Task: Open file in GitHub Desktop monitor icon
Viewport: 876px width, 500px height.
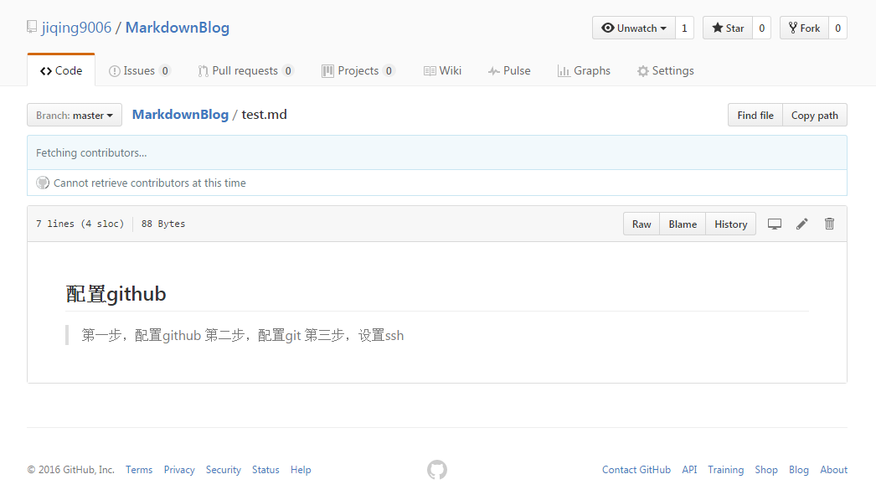Action: coord(774,224)
